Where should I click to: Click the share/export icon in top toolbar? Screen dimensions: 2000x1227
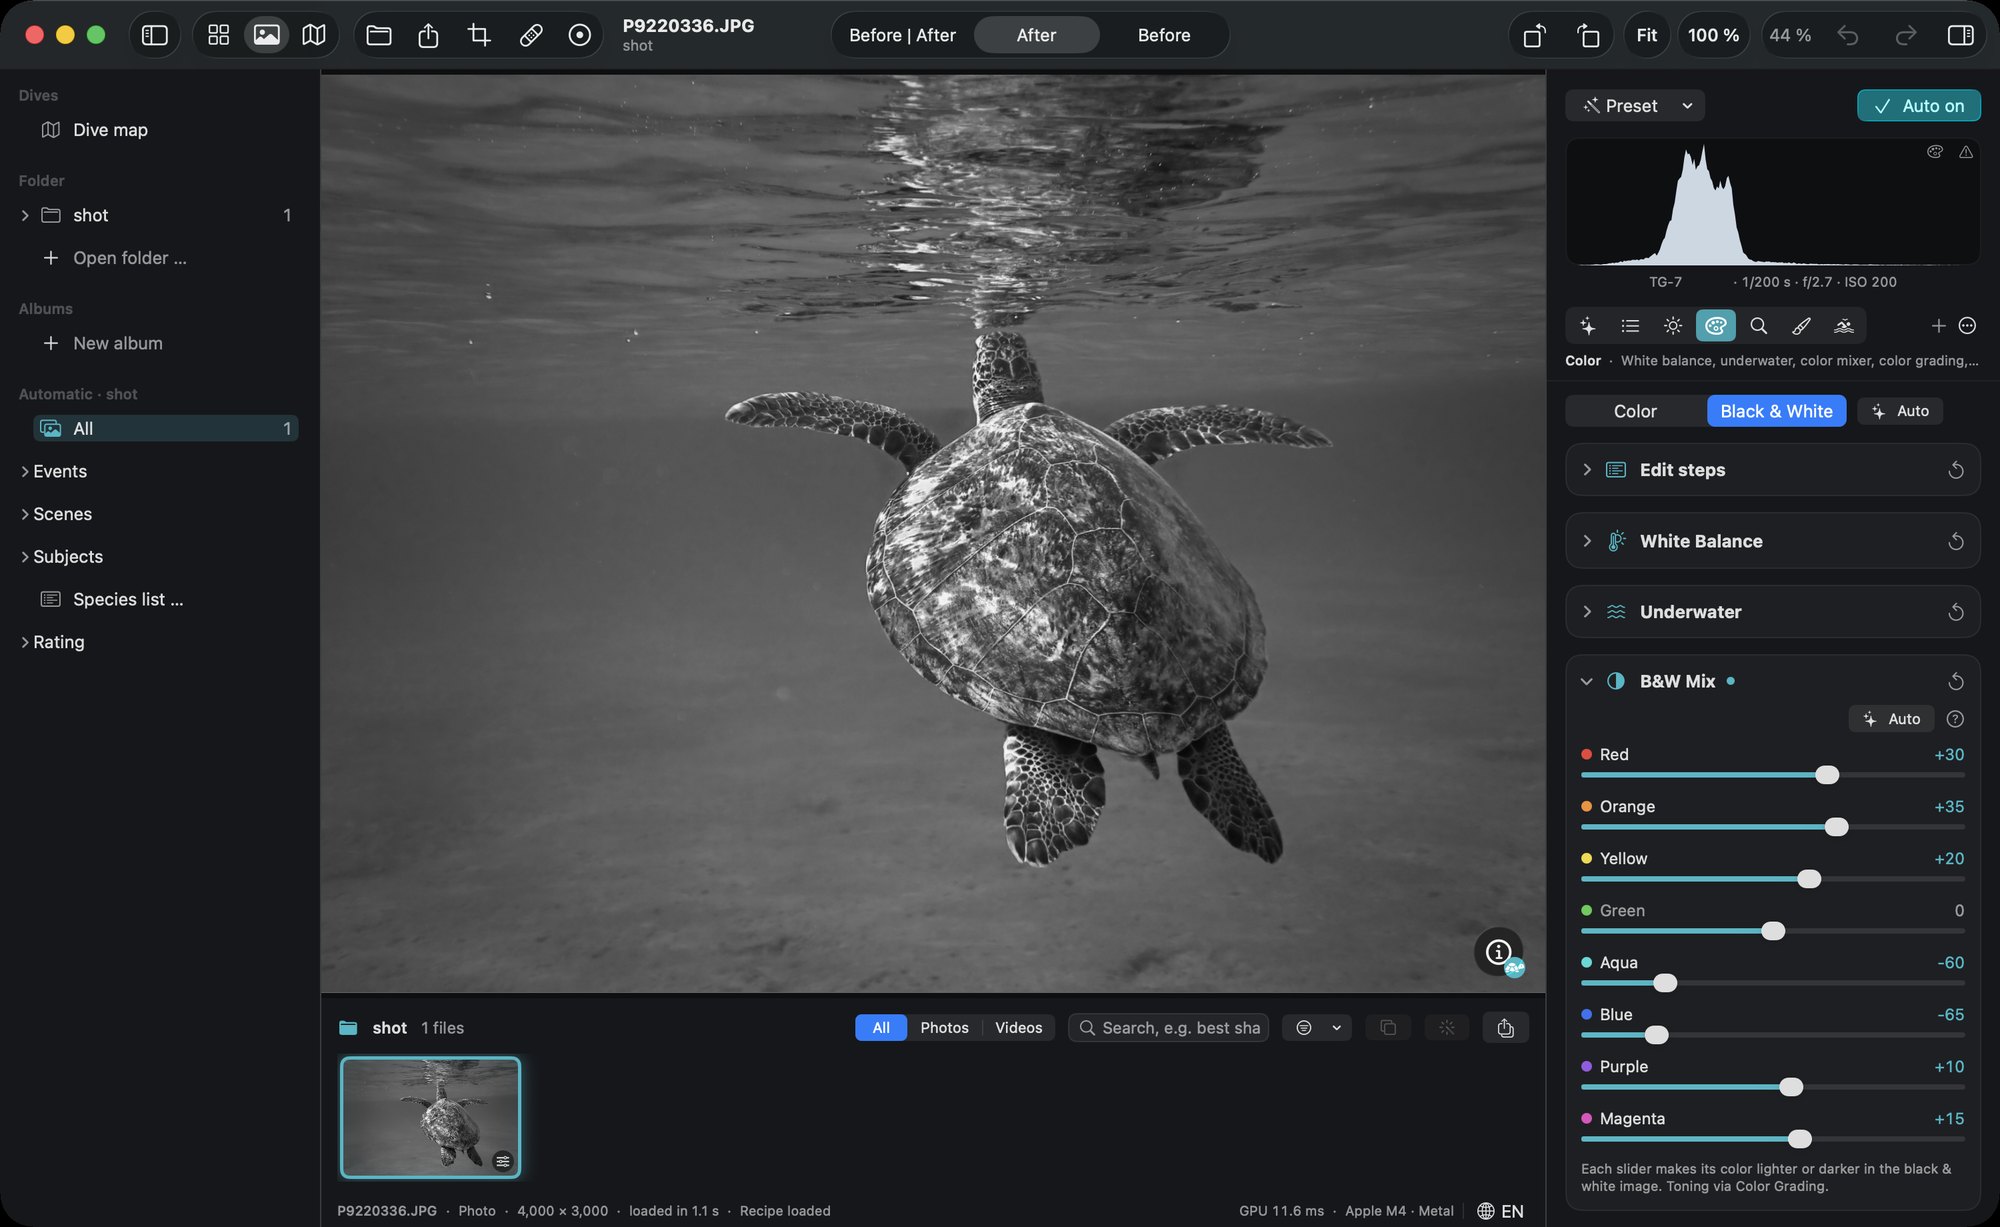coord(428,35)
